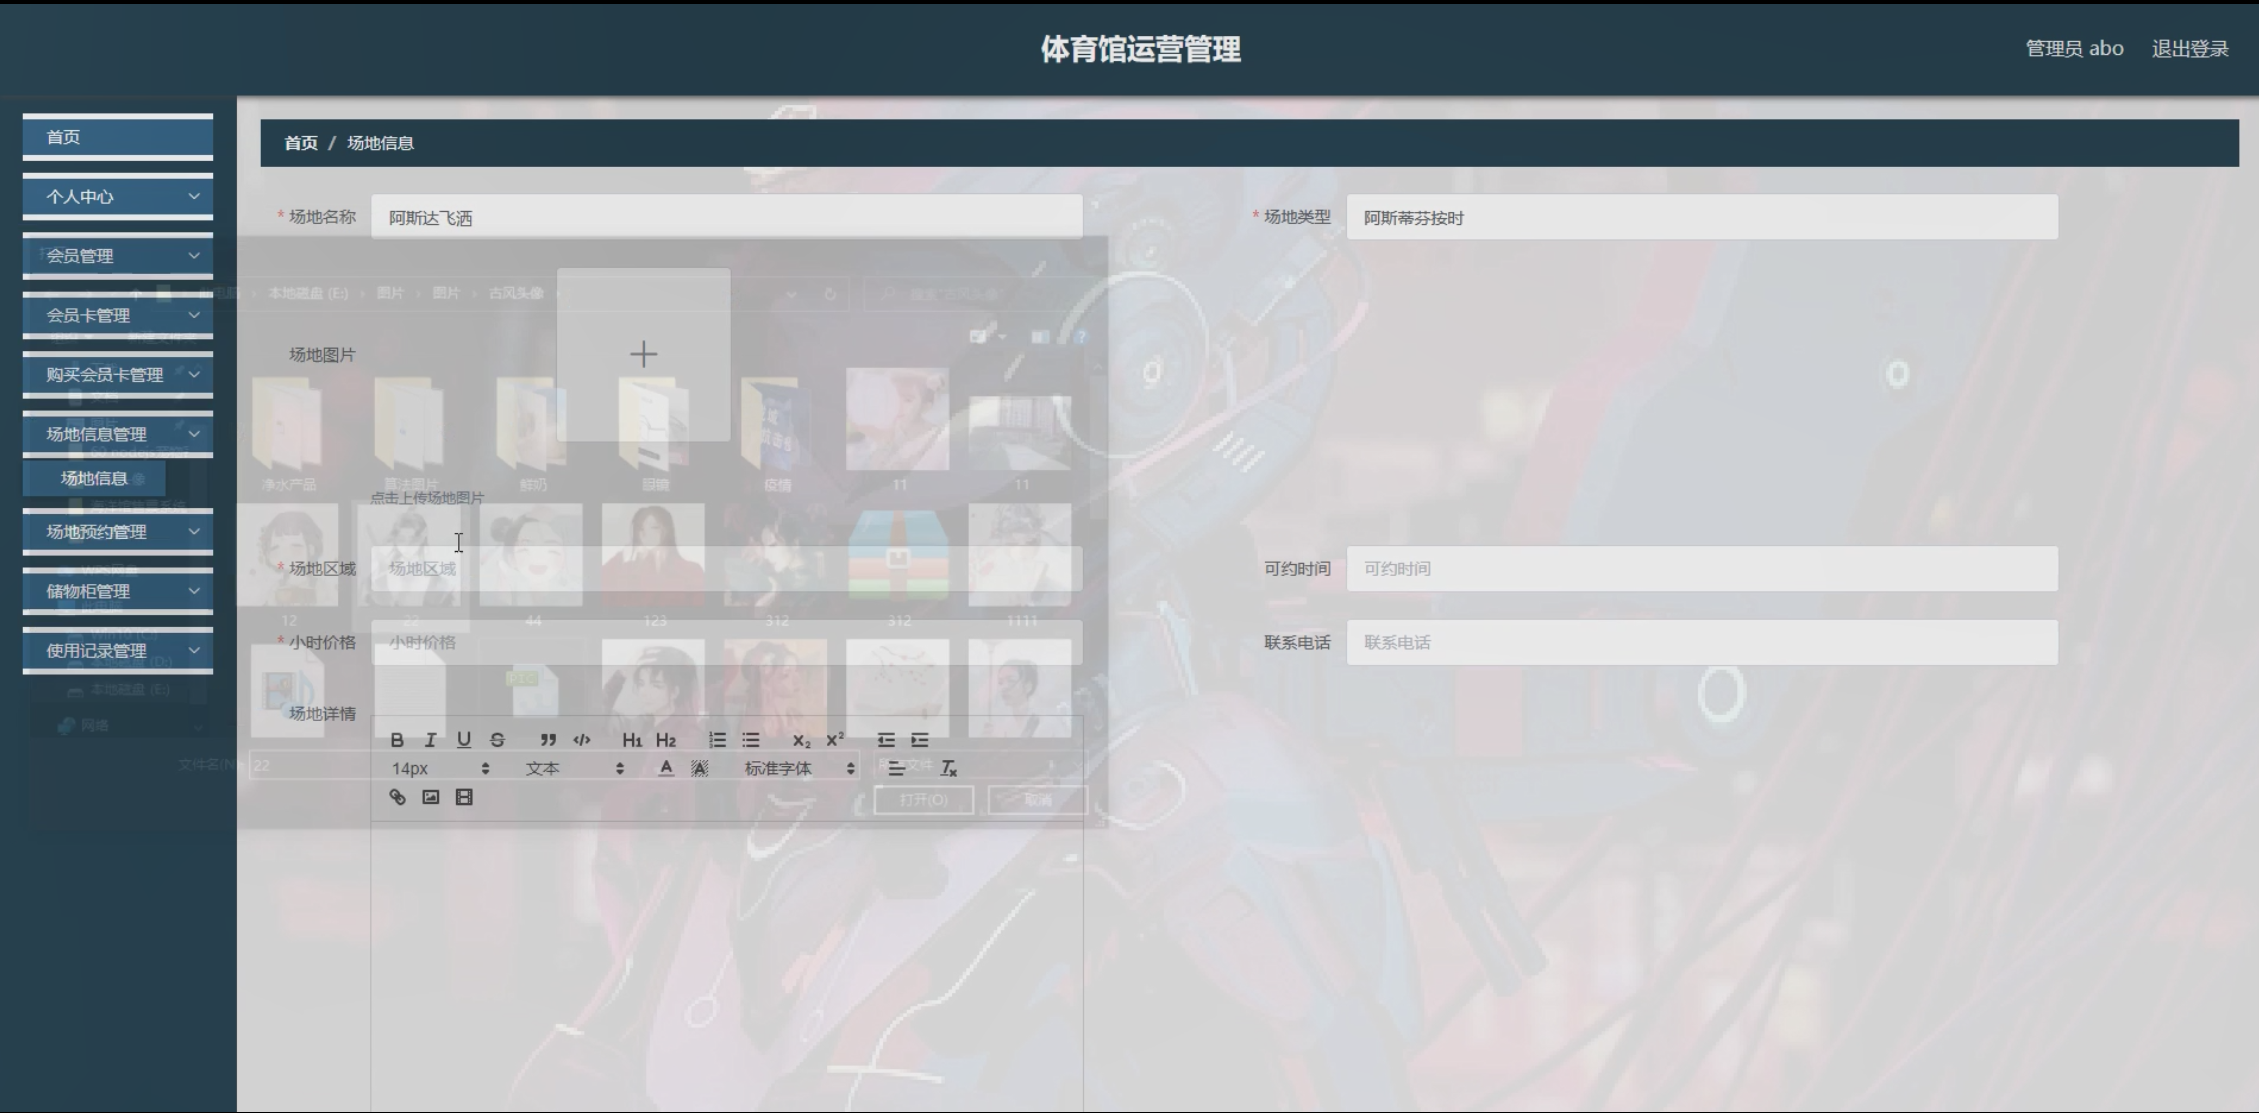Open the 标准字体 font family dropdown
This screenshot has height=1113, width=2259.
[x=799, y=768]
